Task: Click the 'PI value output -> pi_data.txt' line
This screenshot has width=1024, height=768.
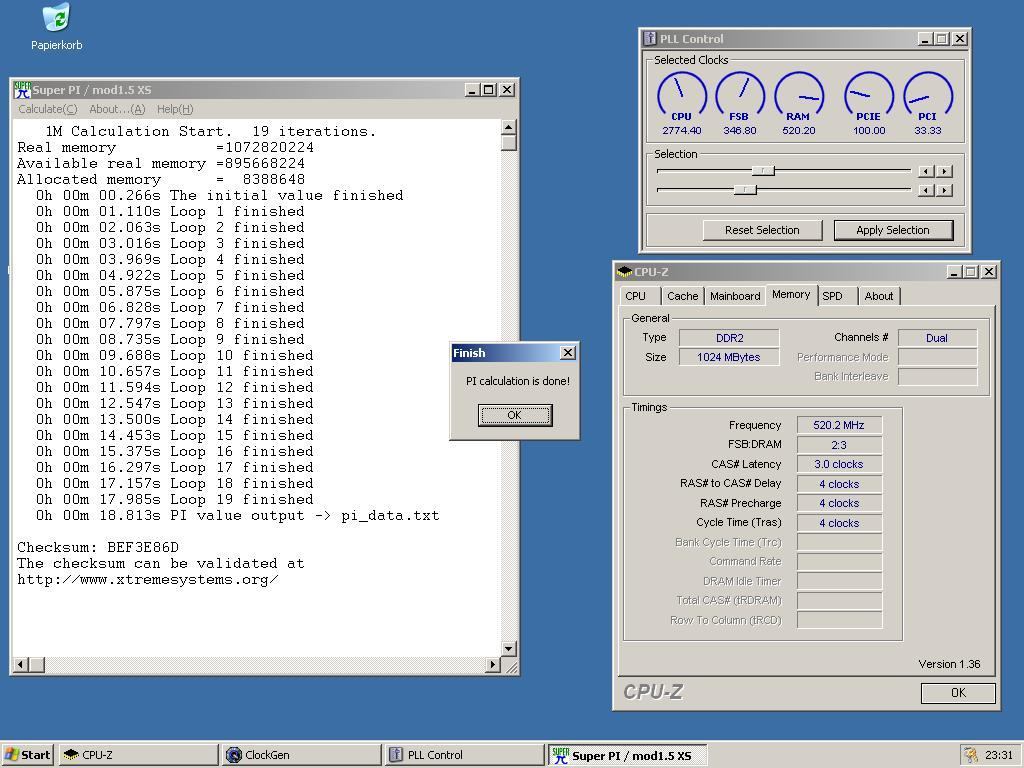Action: 237,516
